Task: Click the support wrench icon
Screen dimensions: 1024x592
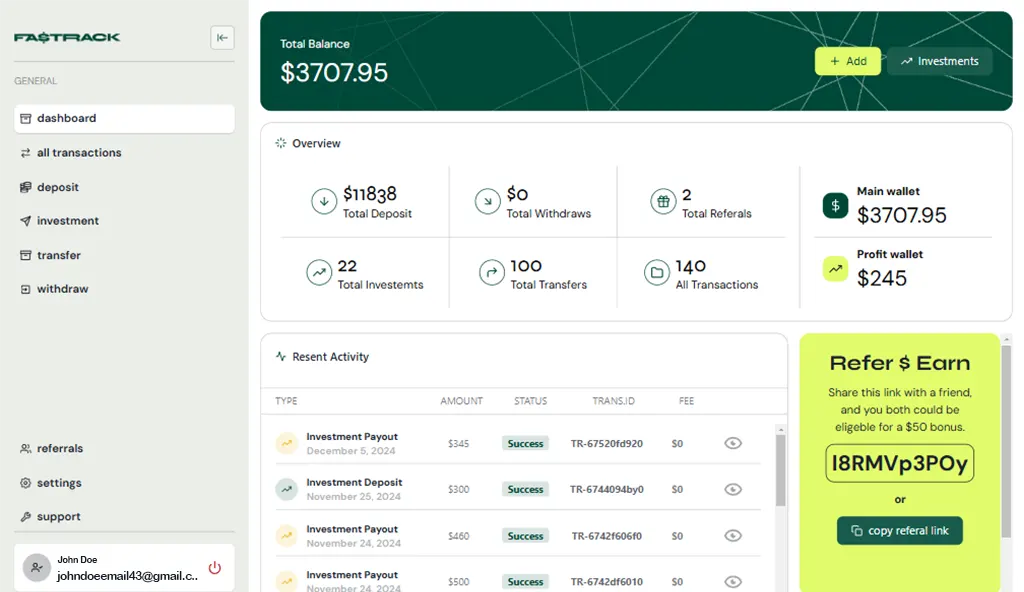Action: 25,516
